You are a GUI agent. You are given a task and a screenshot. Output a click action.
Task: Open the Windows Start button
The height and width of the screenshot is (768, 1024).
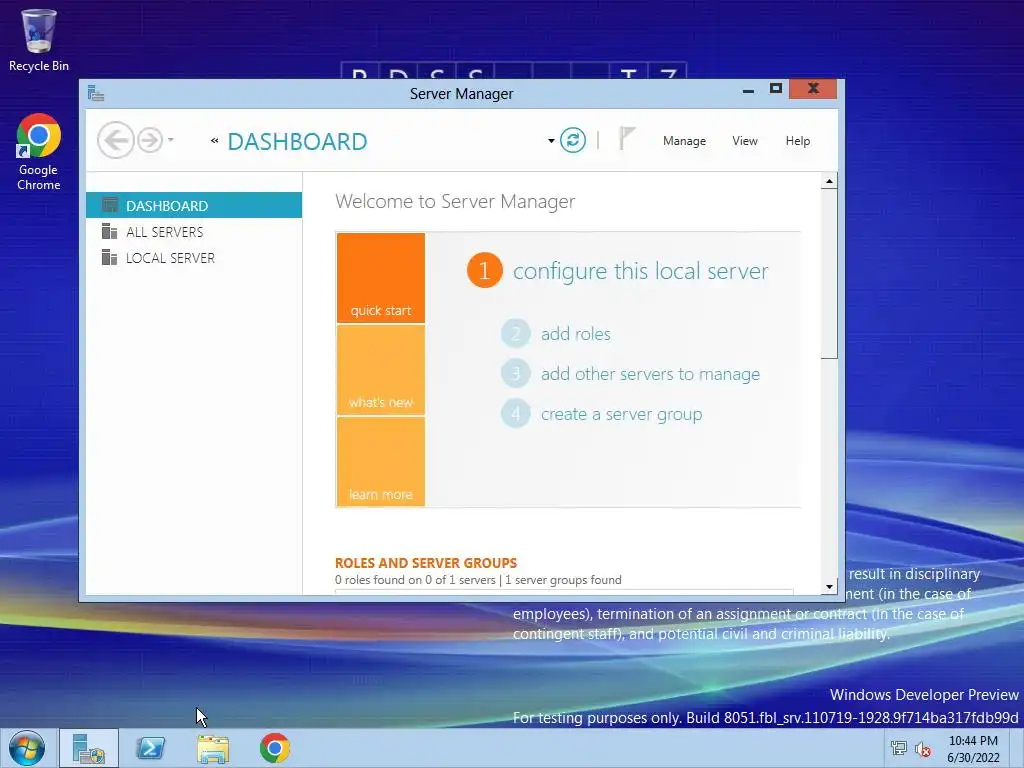tap(27, 748)
